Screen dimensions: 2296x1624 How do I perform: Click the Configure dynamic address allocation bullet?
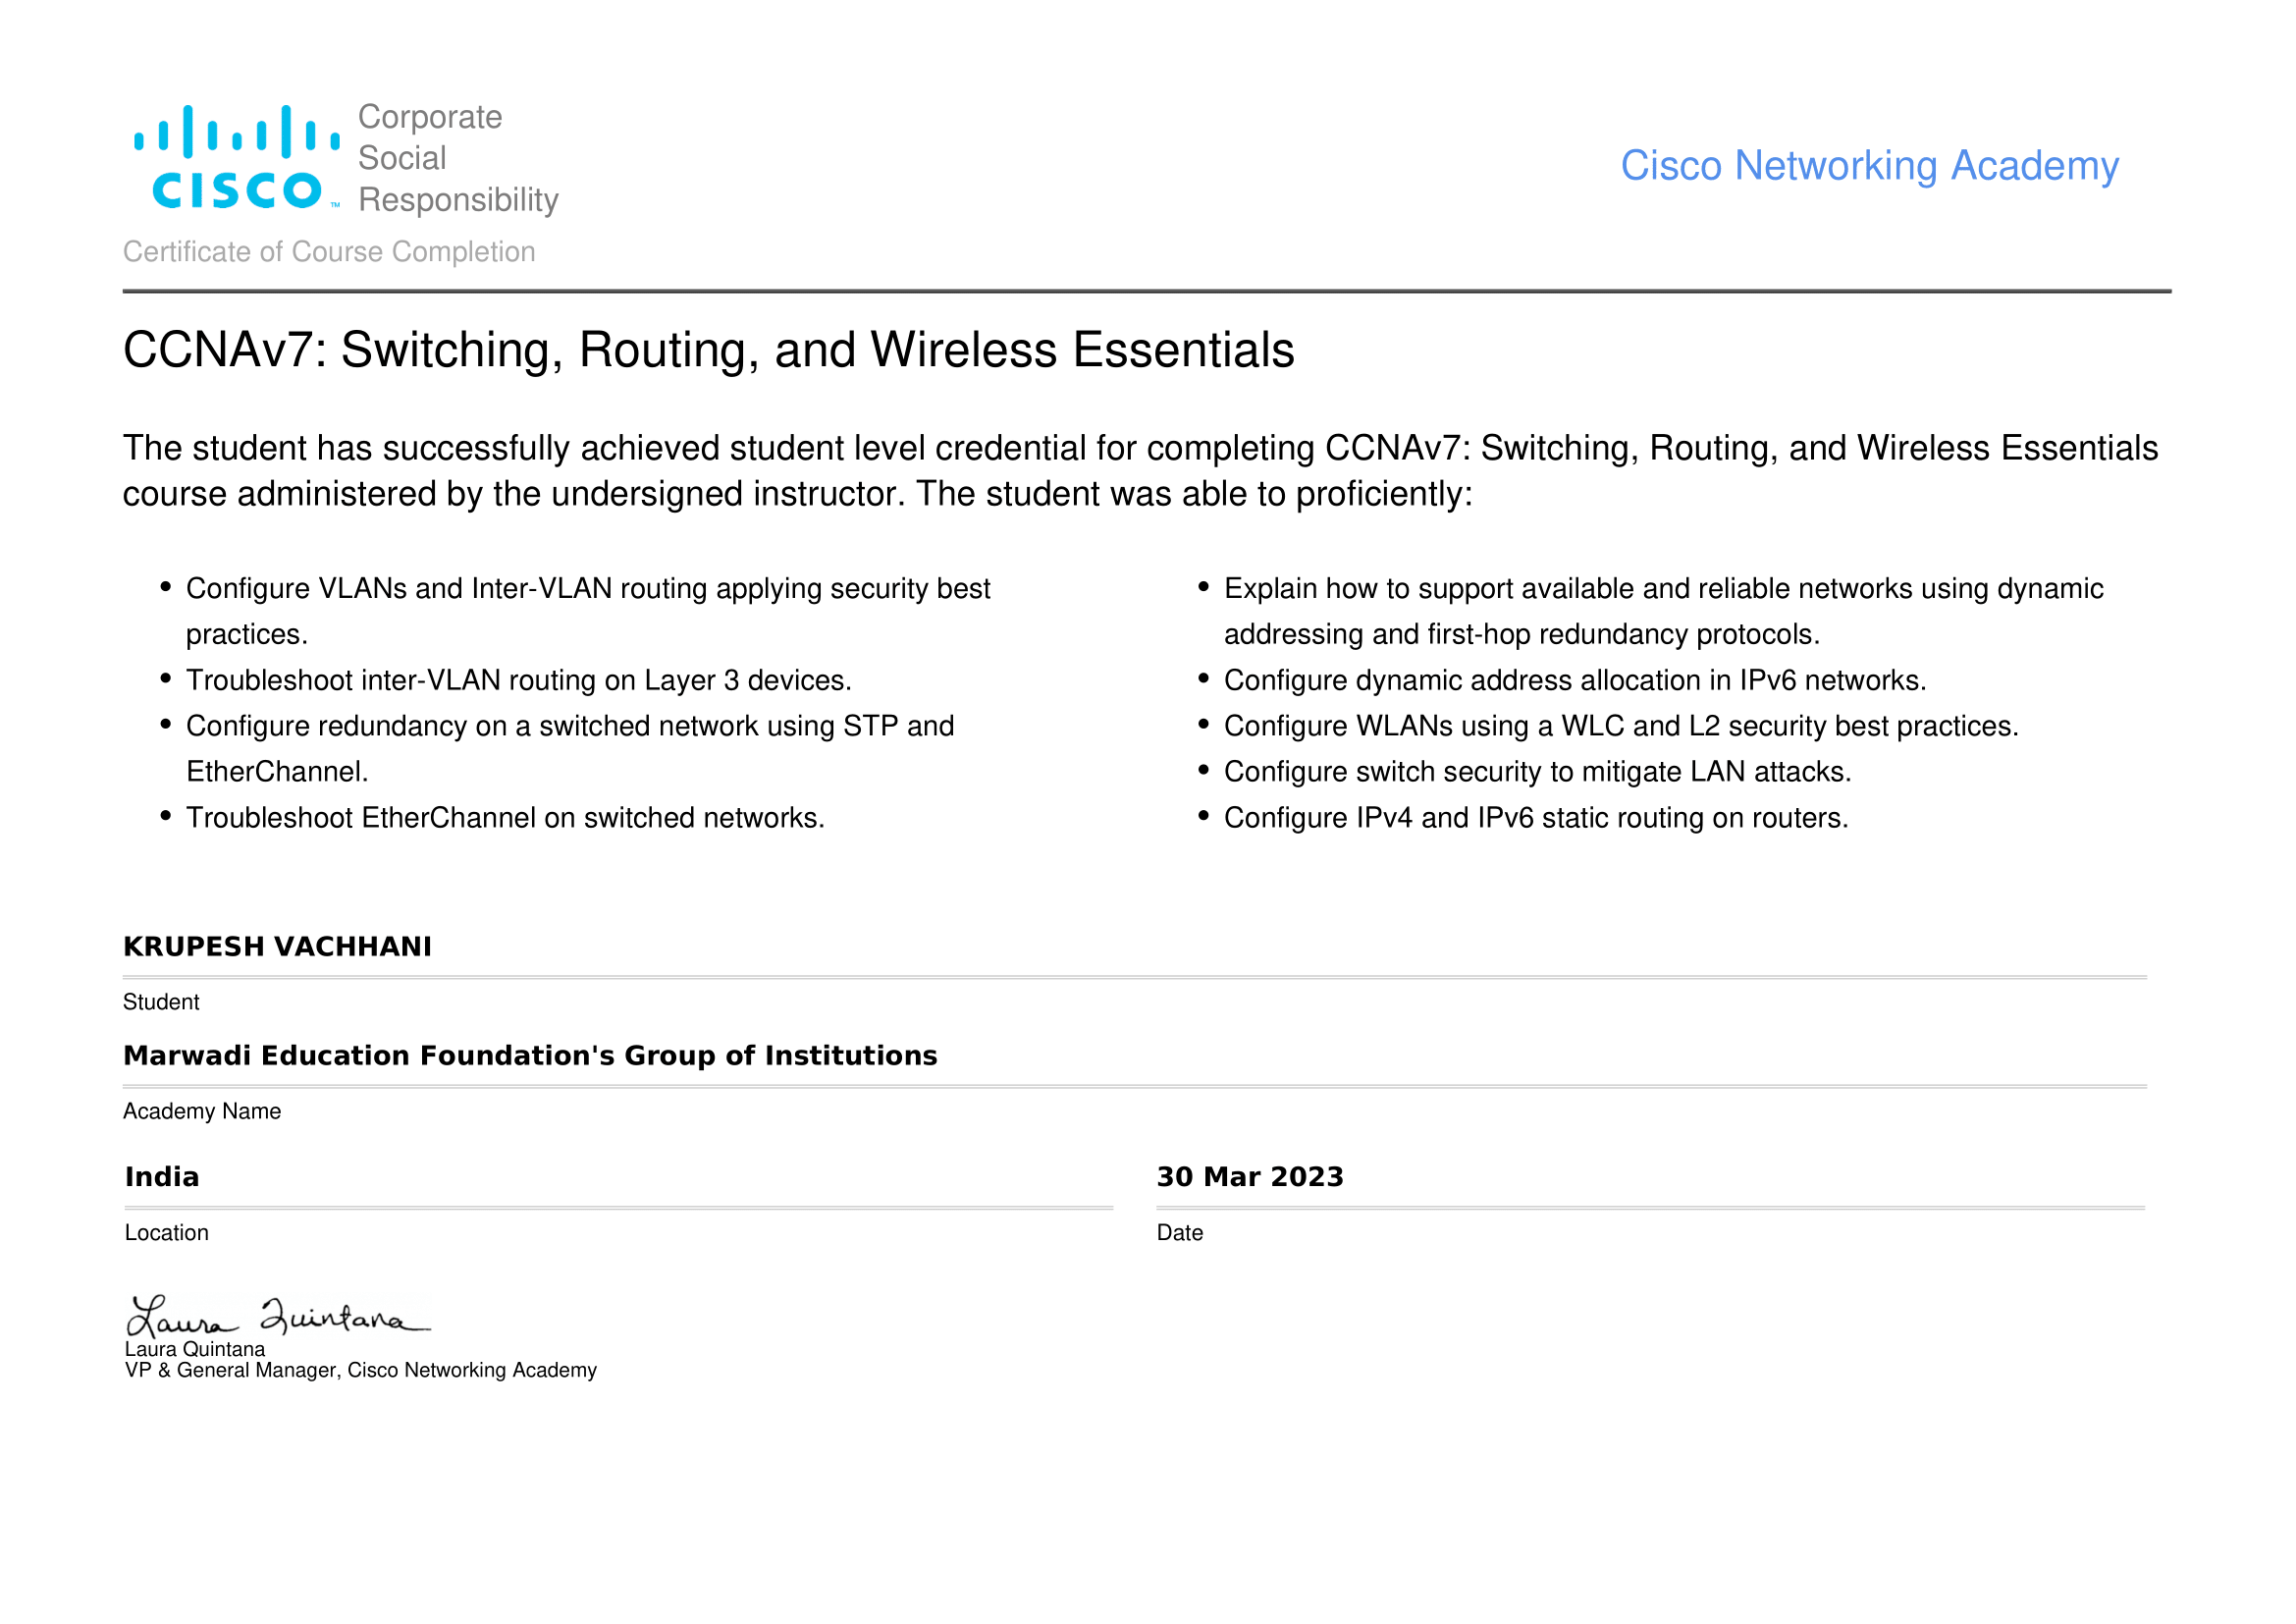coord(1574,680)
